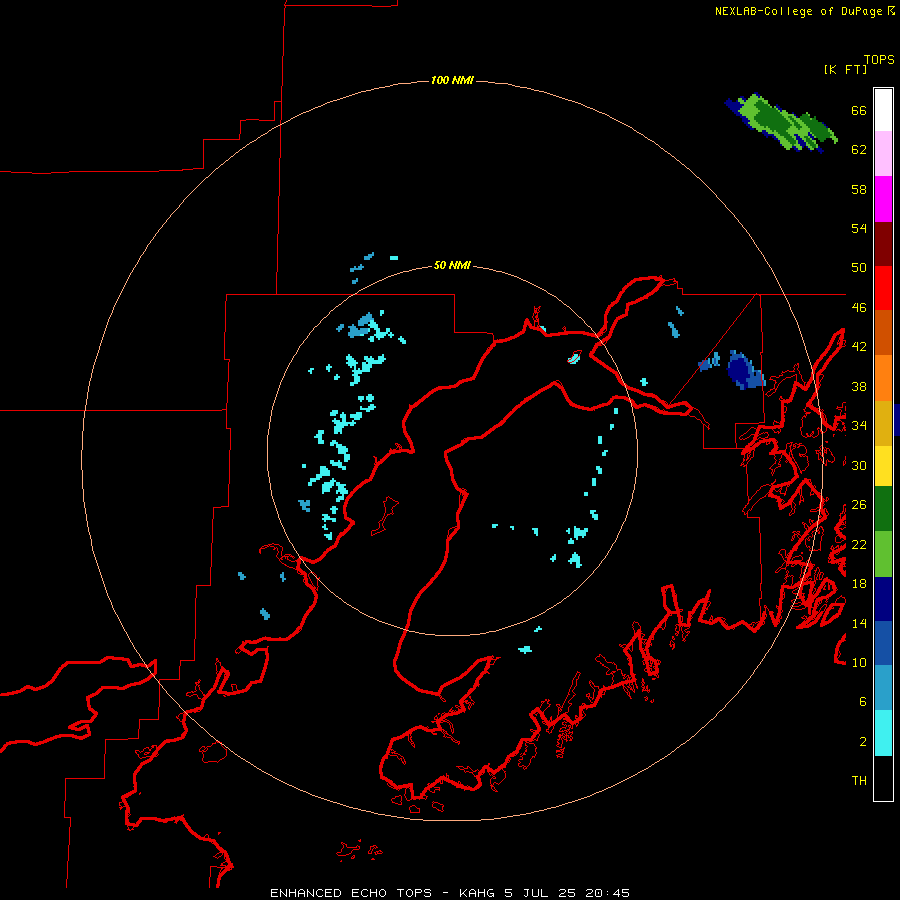Click the "KAHG" station identifier

click(479, 893)
